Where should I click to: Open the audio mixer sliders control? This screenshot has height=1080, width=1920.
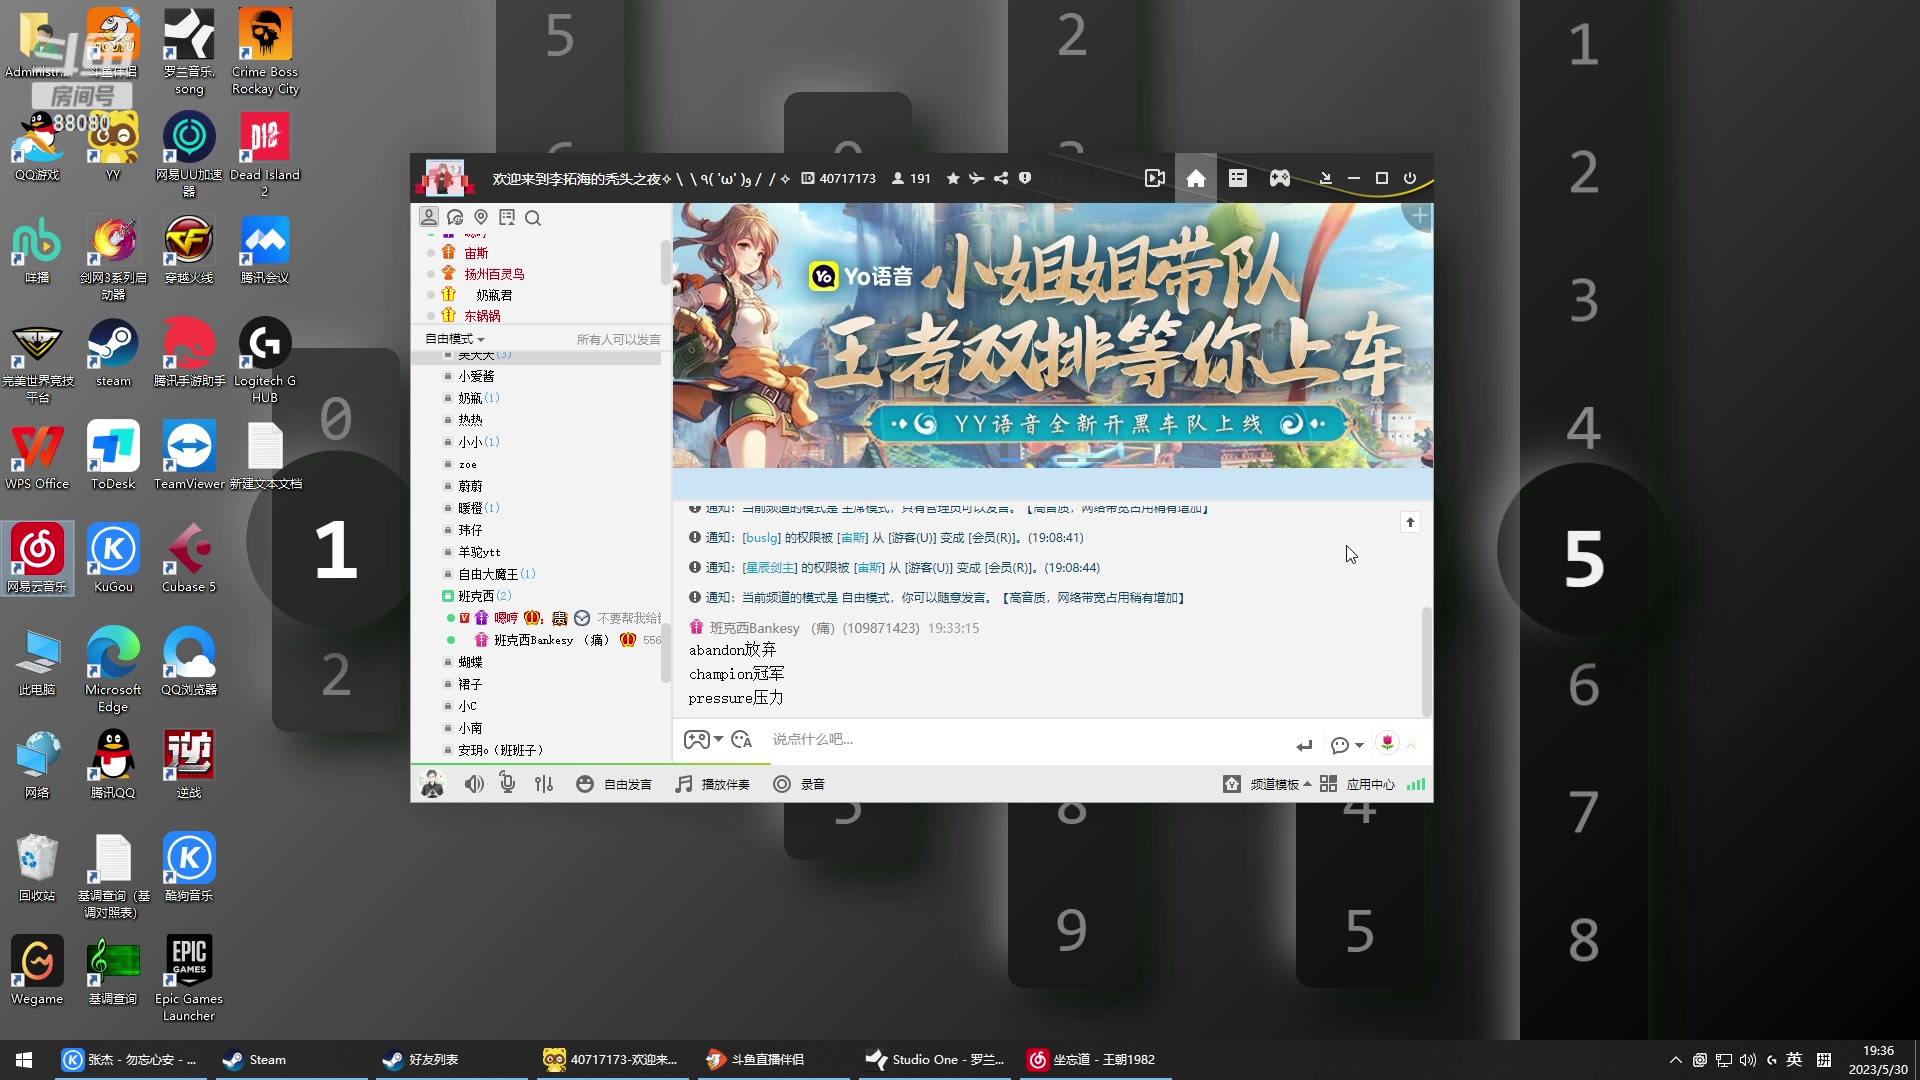tap(544, 784)
